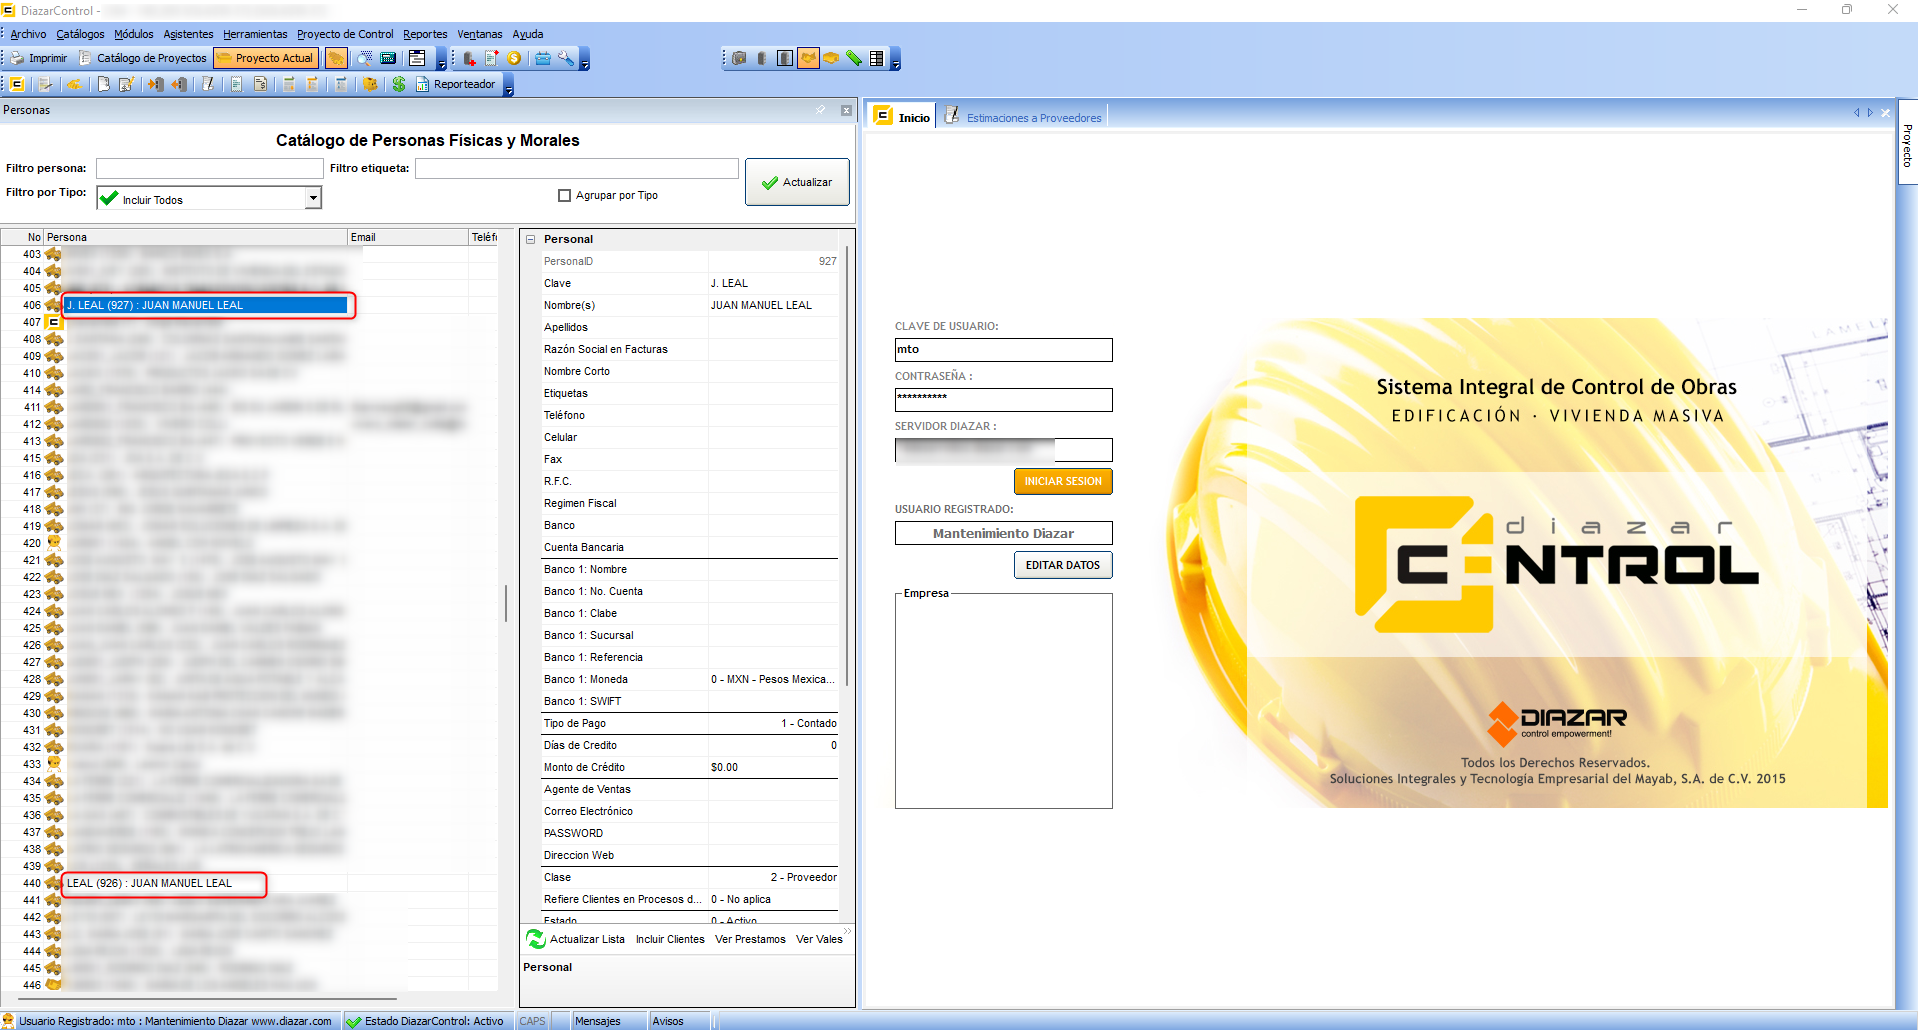1918x1030 pixels.
Task: Click the gold coin icon in toolbar
Action: (x=514, y=58)
